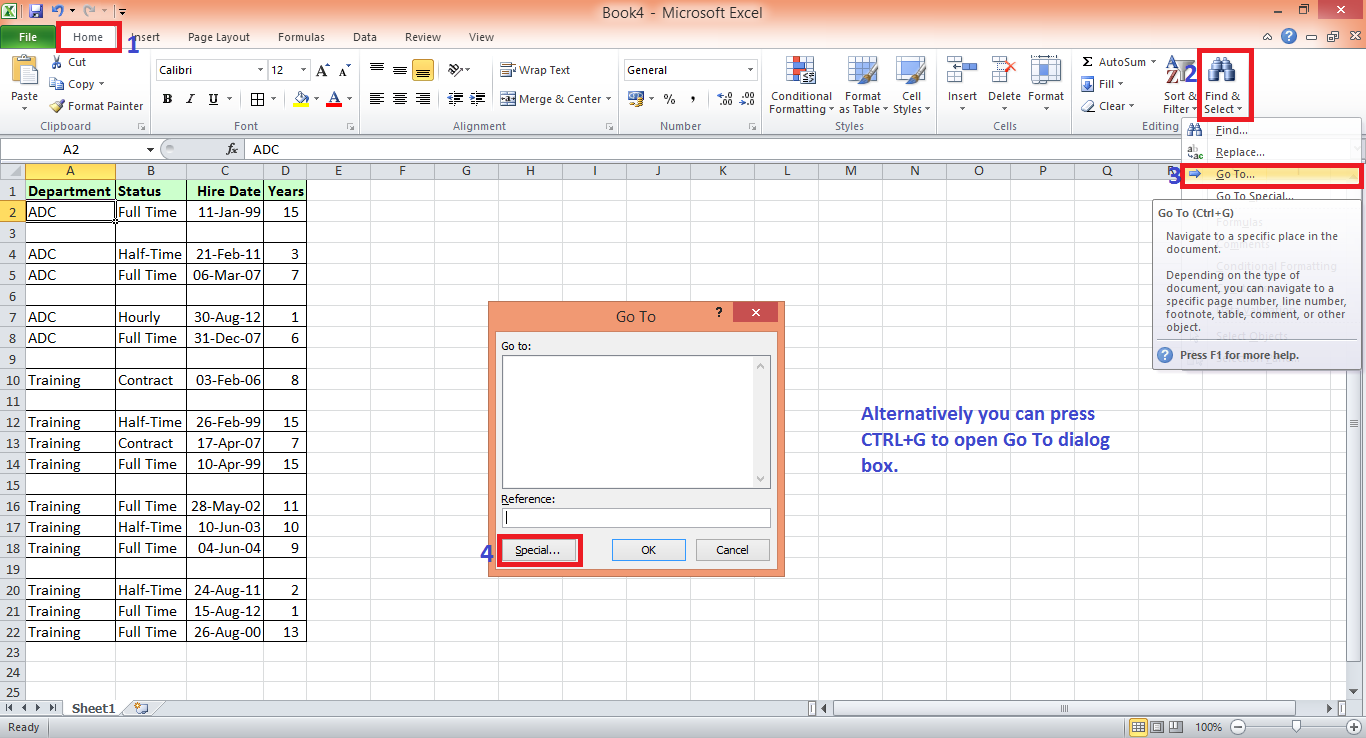
Task: Toggle Bottom Align in Alignment group
Action: click(x=423, y=70)
